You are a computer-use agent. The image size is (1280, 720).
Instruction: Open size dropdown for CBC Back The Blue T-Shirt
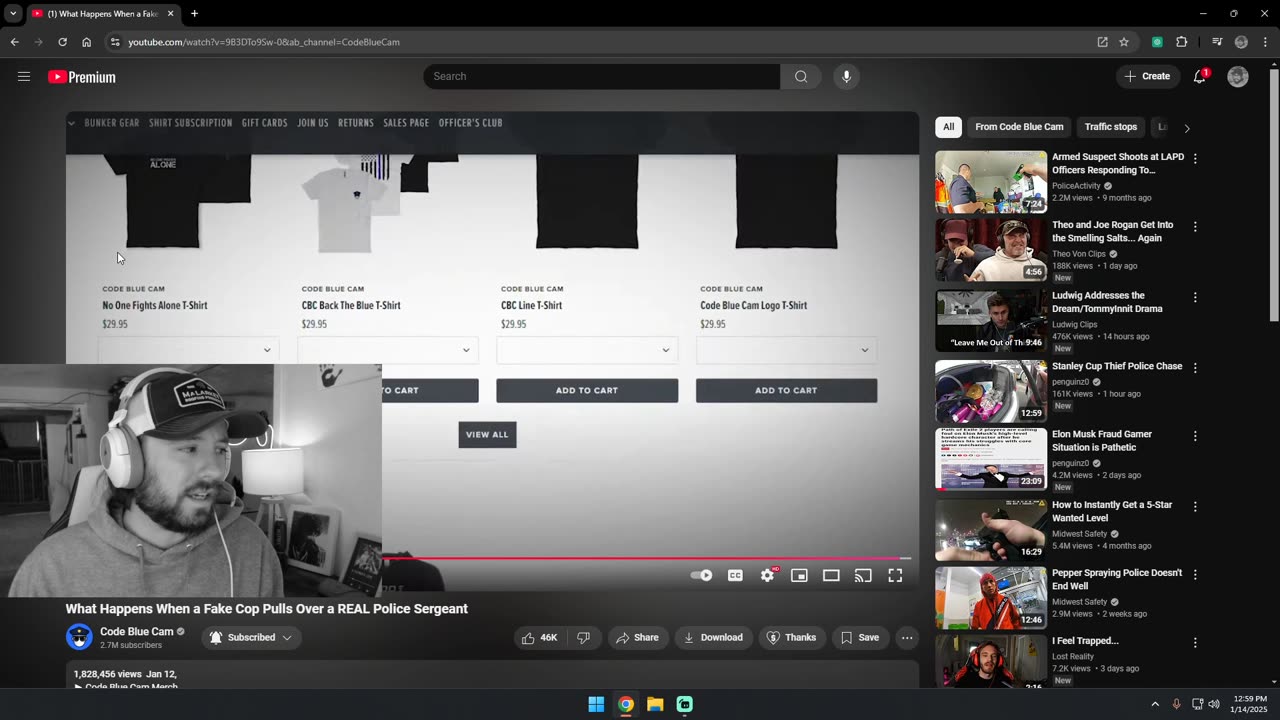pos(388,350)
